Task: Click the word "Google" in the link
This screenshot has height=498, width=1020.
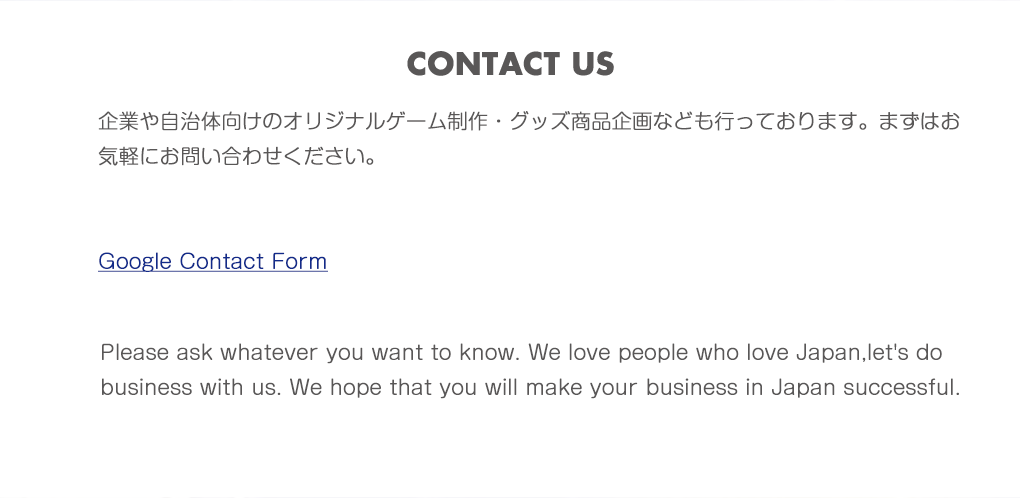Action: [x=135, y=261]
